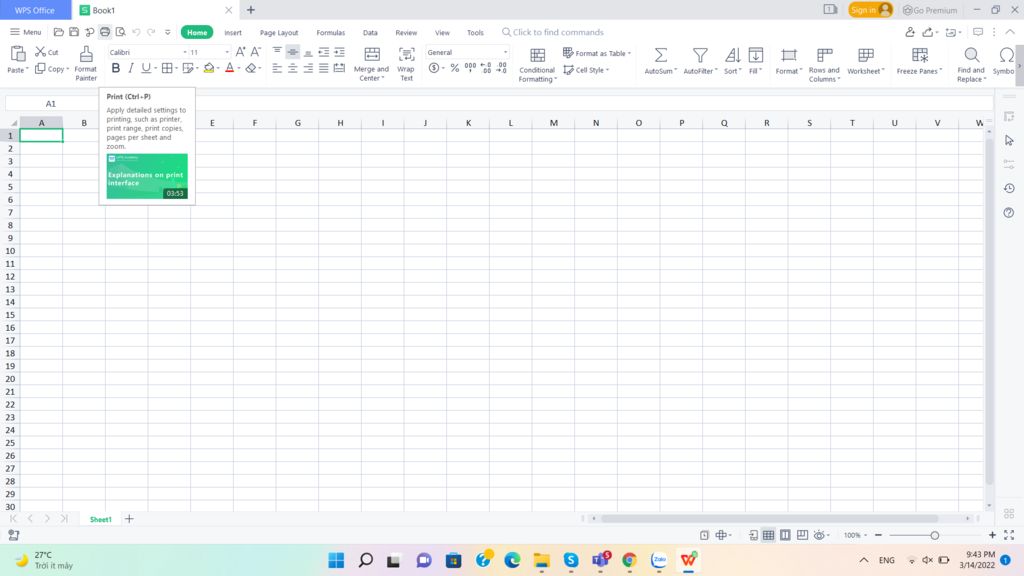
Task: Toggle full screen view in status bar
Action: coord(1009,535)
